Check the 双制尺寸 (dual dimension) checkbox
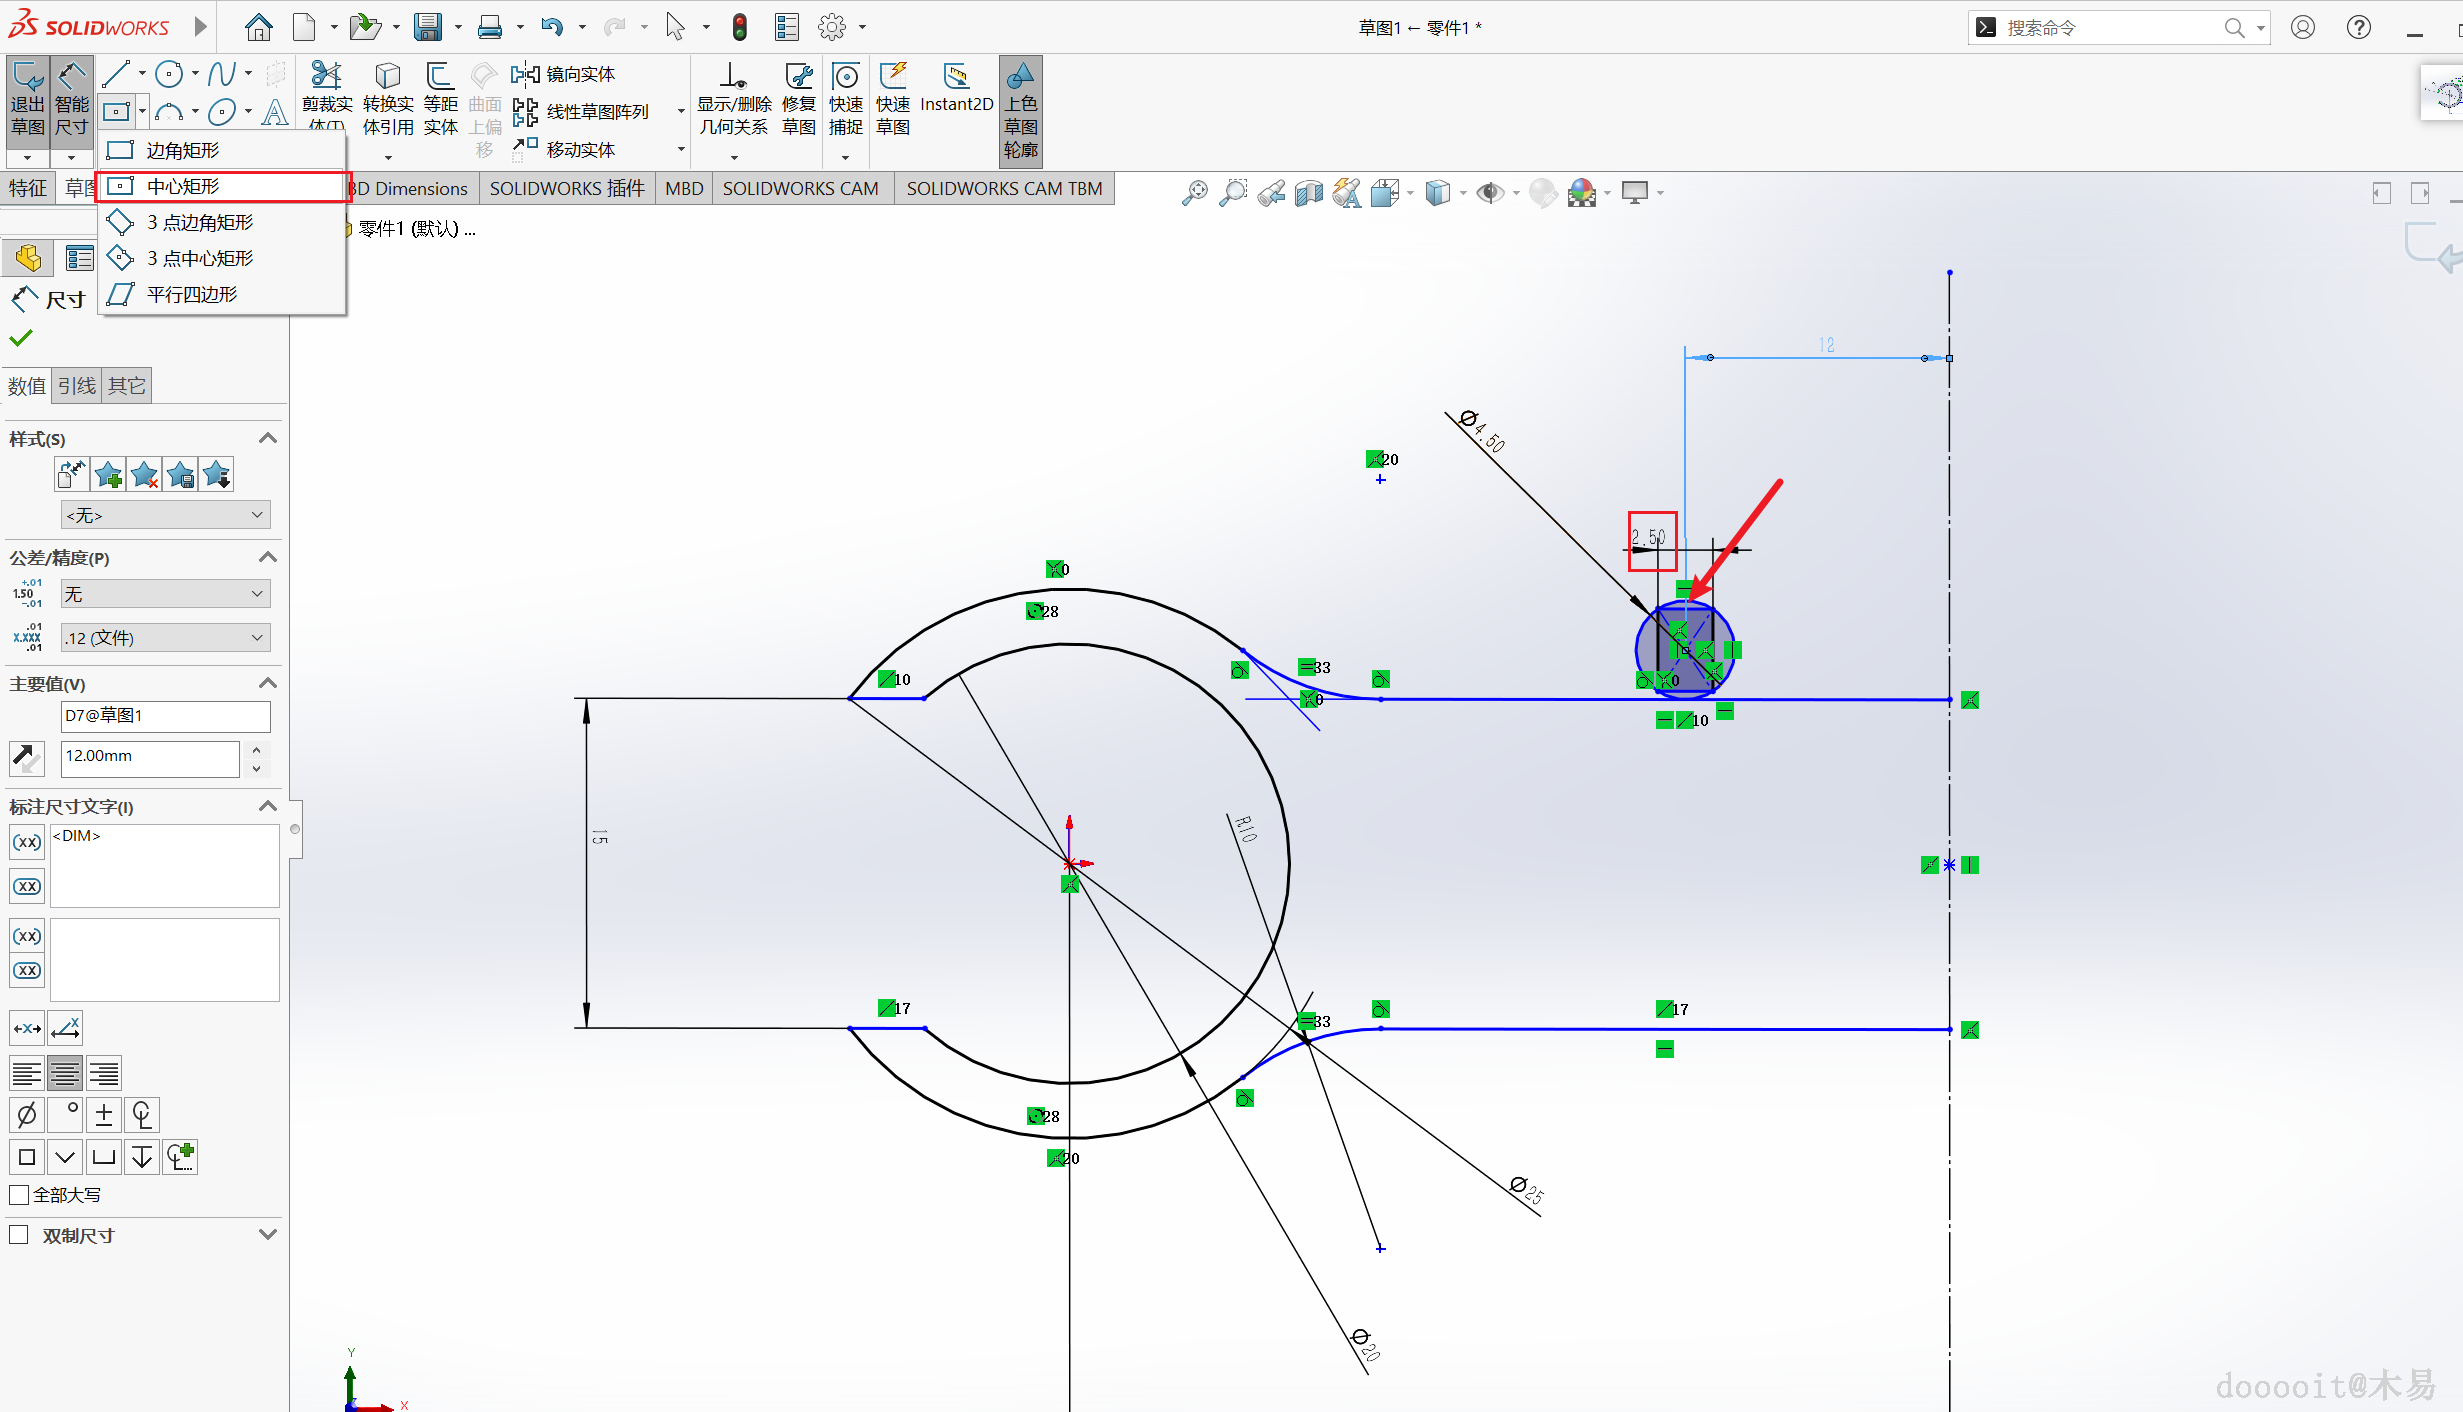 click(x=19, y=1235)
